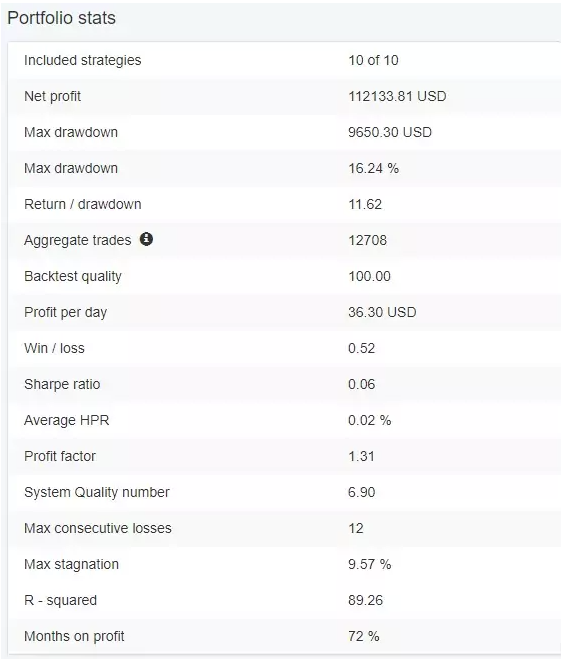Viewport: 561px width, 659px height.
Task: Select the Portfolio stats heading
Action: pyautogui.click(x=61, y=18)
